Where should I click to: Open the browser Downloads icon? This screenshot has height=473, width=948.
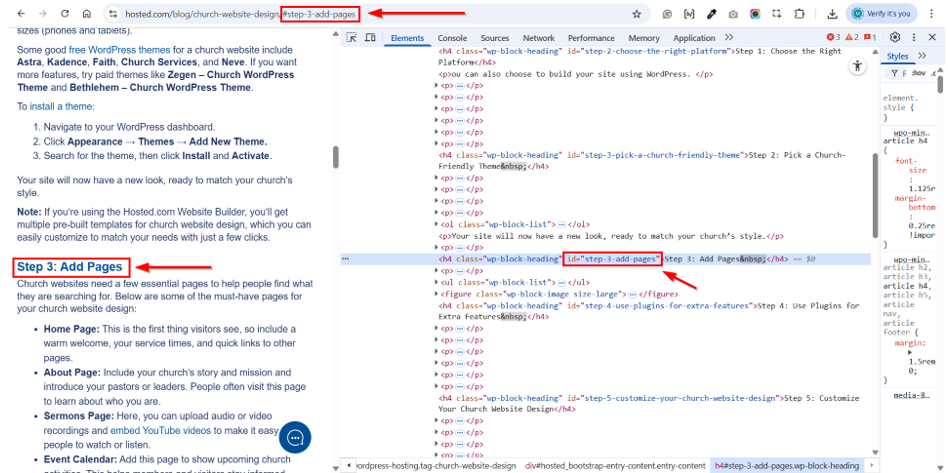(832, 14)
